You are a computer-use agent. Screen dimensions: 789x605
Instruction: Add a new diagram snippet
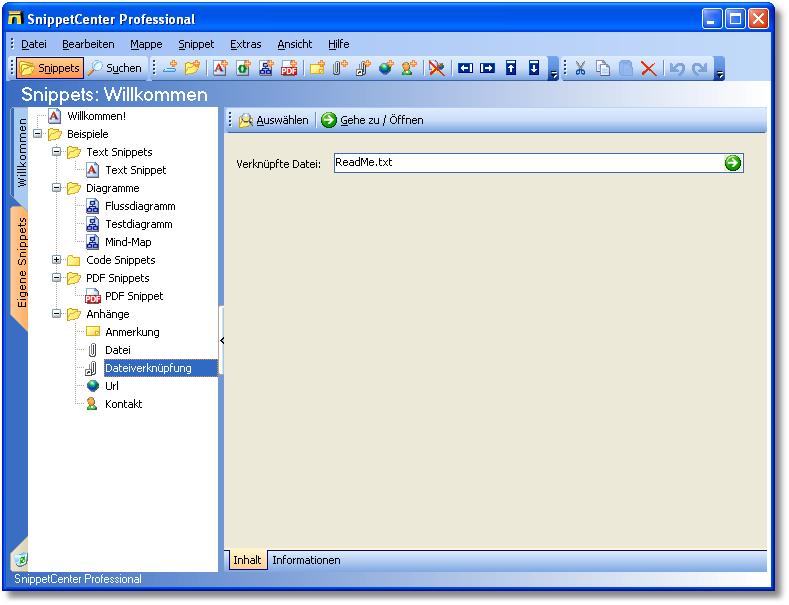266,68
